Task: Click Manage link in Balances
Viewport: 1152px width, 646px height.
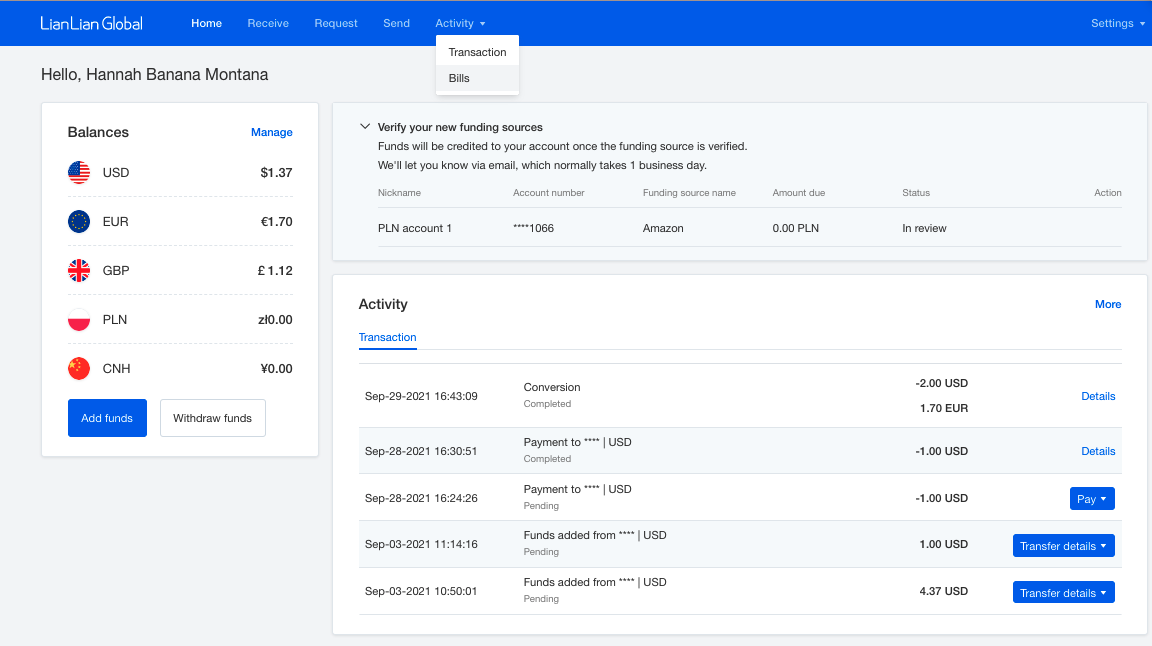Action: coord(272,132)
